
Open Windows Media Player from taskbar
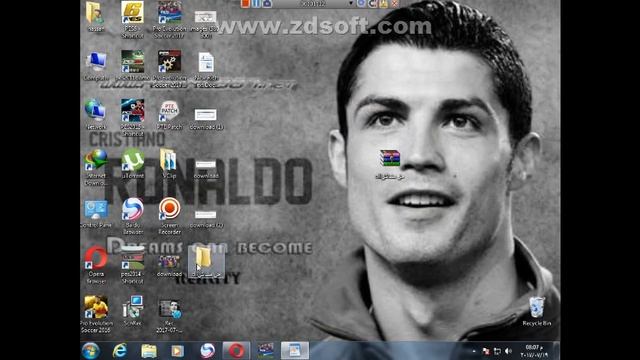[178, 351]
